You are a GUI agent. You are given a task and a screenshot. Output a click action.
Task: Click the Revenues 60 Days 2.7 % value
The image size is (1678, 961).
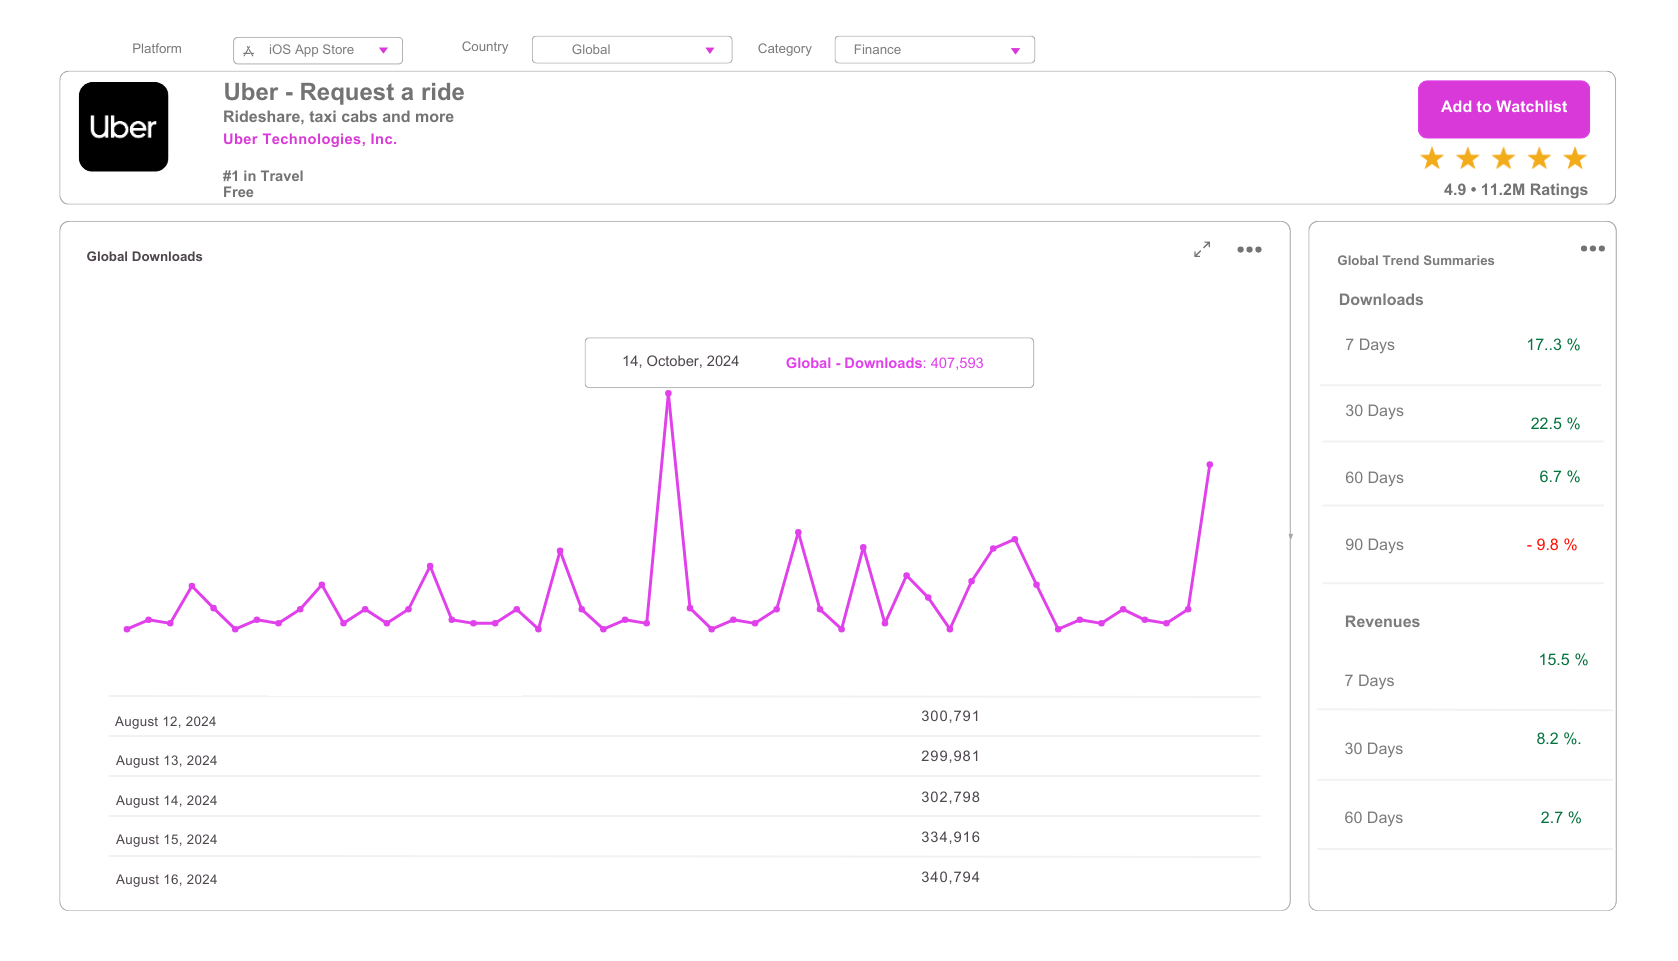click(x=1560, y=818)
